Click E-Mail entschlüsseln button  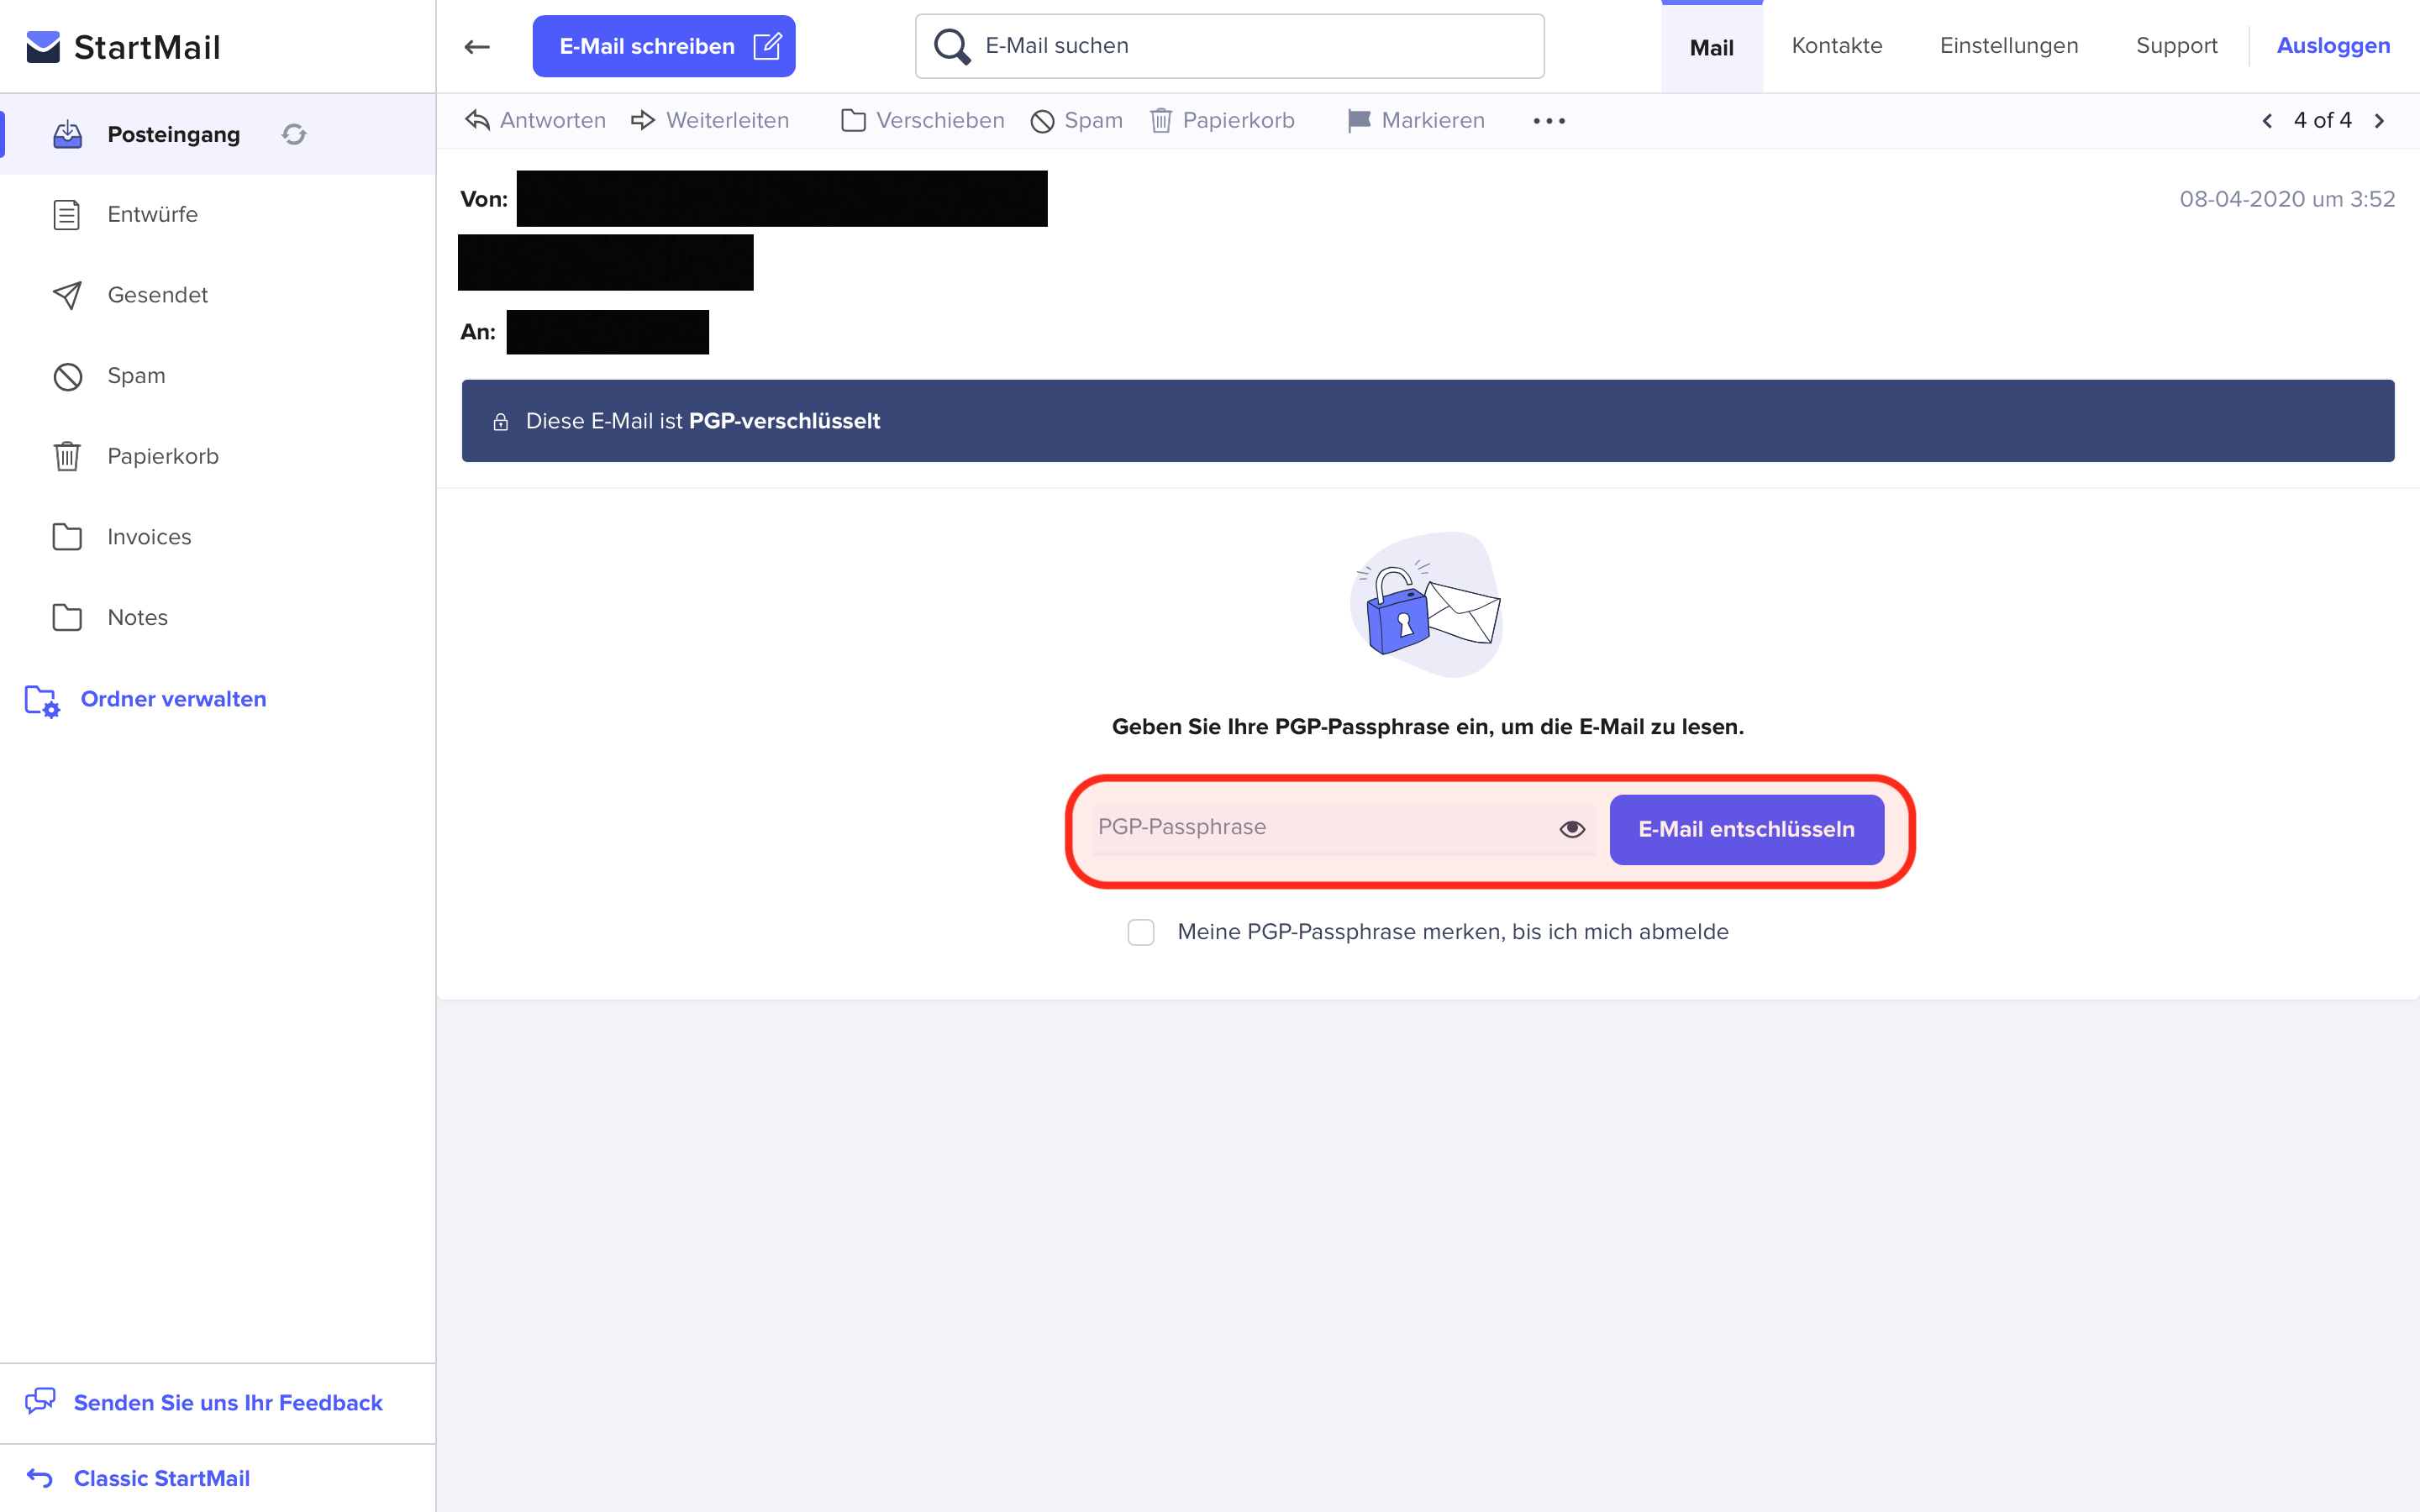1747,829
